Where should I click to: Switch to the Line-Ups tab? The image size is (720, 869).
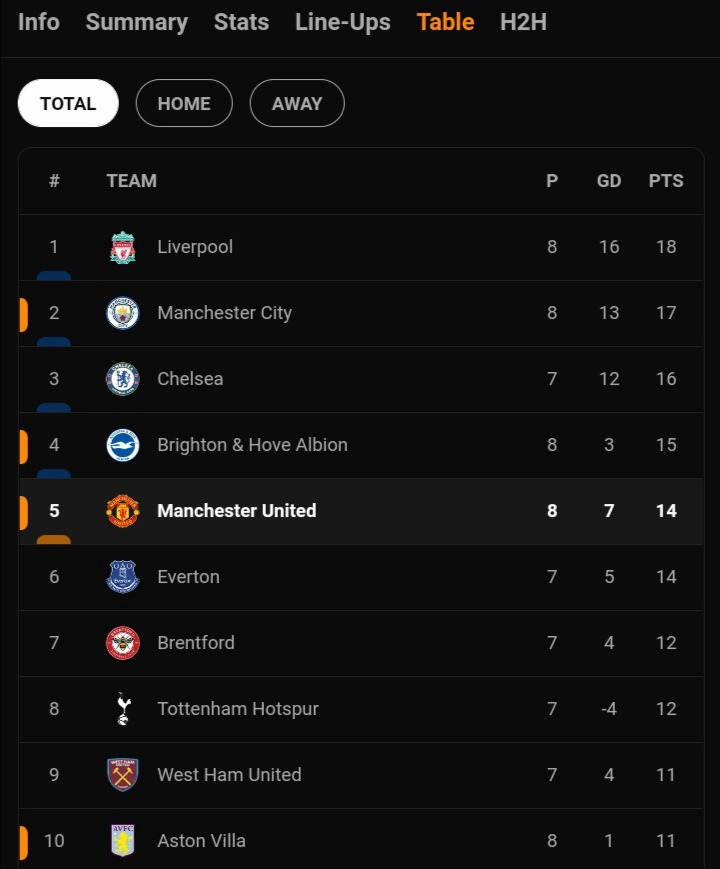(x=343, y=23)
